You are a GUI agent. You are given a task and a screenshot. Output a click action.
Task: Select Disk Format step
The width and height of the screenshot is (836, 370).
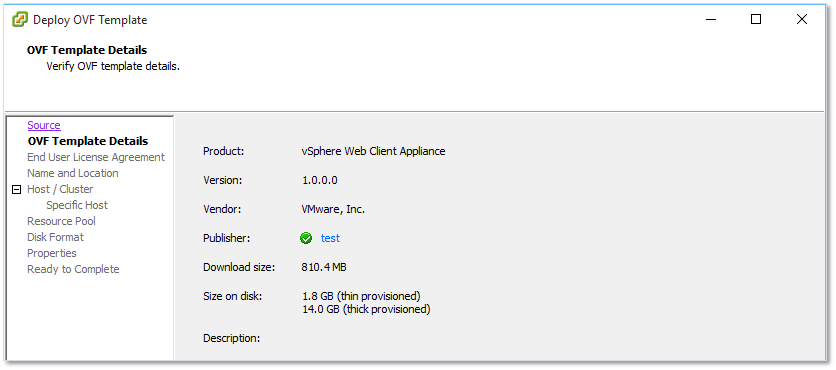[x=55, y=237]
